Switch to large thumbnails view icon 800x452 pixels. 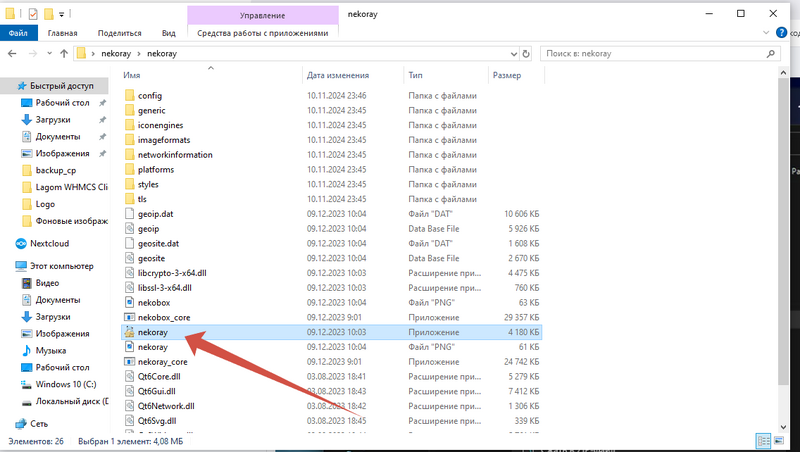click(780, 440)
